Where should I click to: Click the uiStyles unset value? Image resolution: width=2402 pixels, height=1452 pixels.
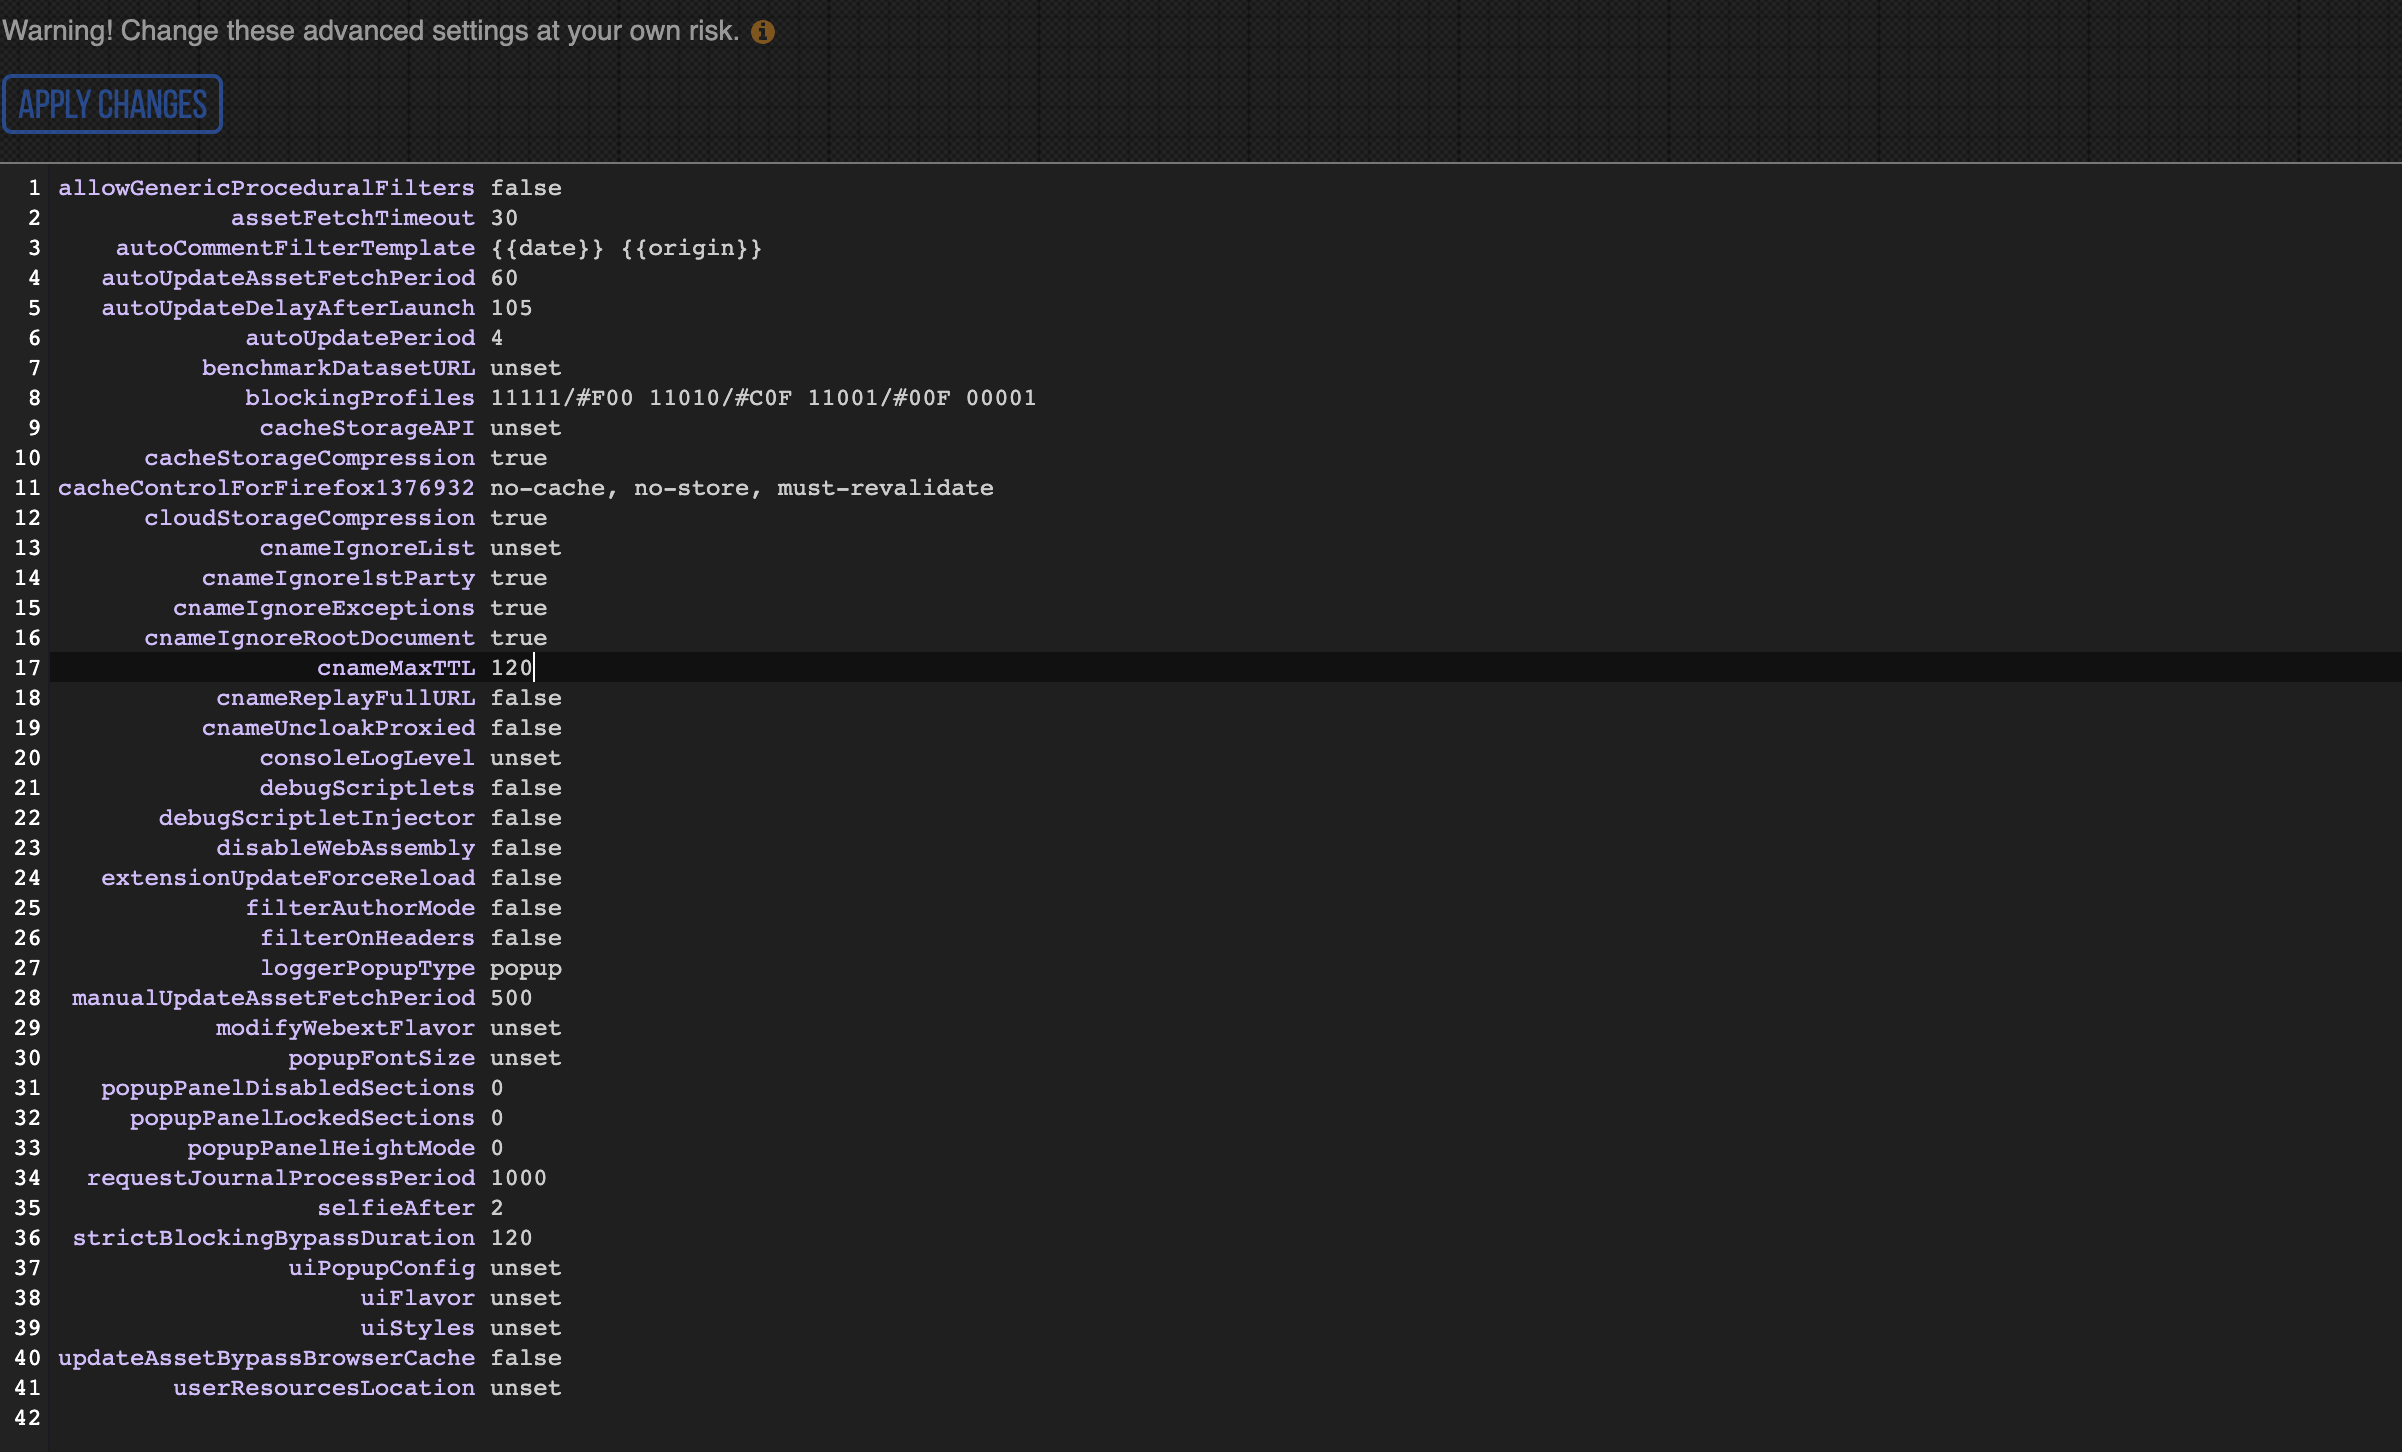click(x=525, y=1328)
